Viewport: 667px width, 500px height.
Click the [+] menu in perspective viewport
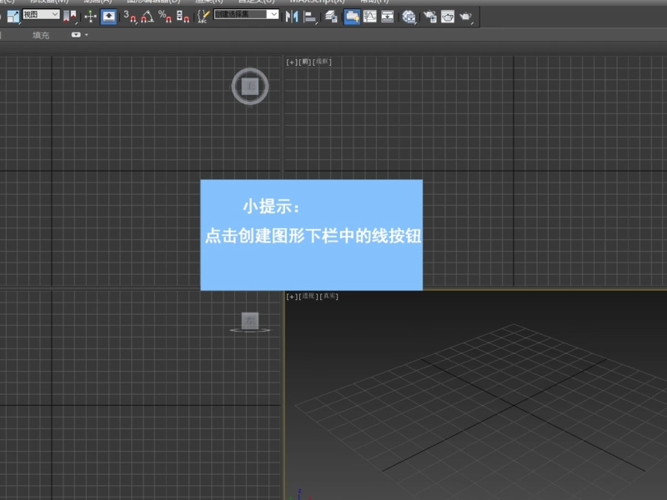(x=291, y=296)
